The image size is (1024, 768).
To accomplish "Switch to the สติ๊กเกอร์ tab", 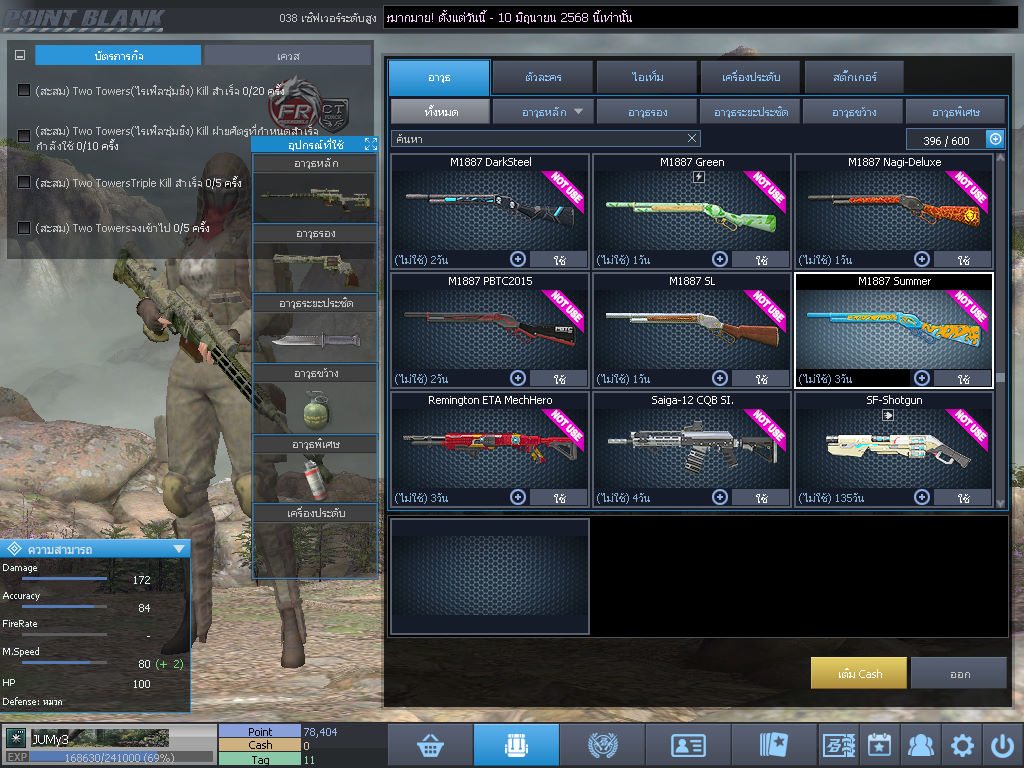I will pos(855,77).
